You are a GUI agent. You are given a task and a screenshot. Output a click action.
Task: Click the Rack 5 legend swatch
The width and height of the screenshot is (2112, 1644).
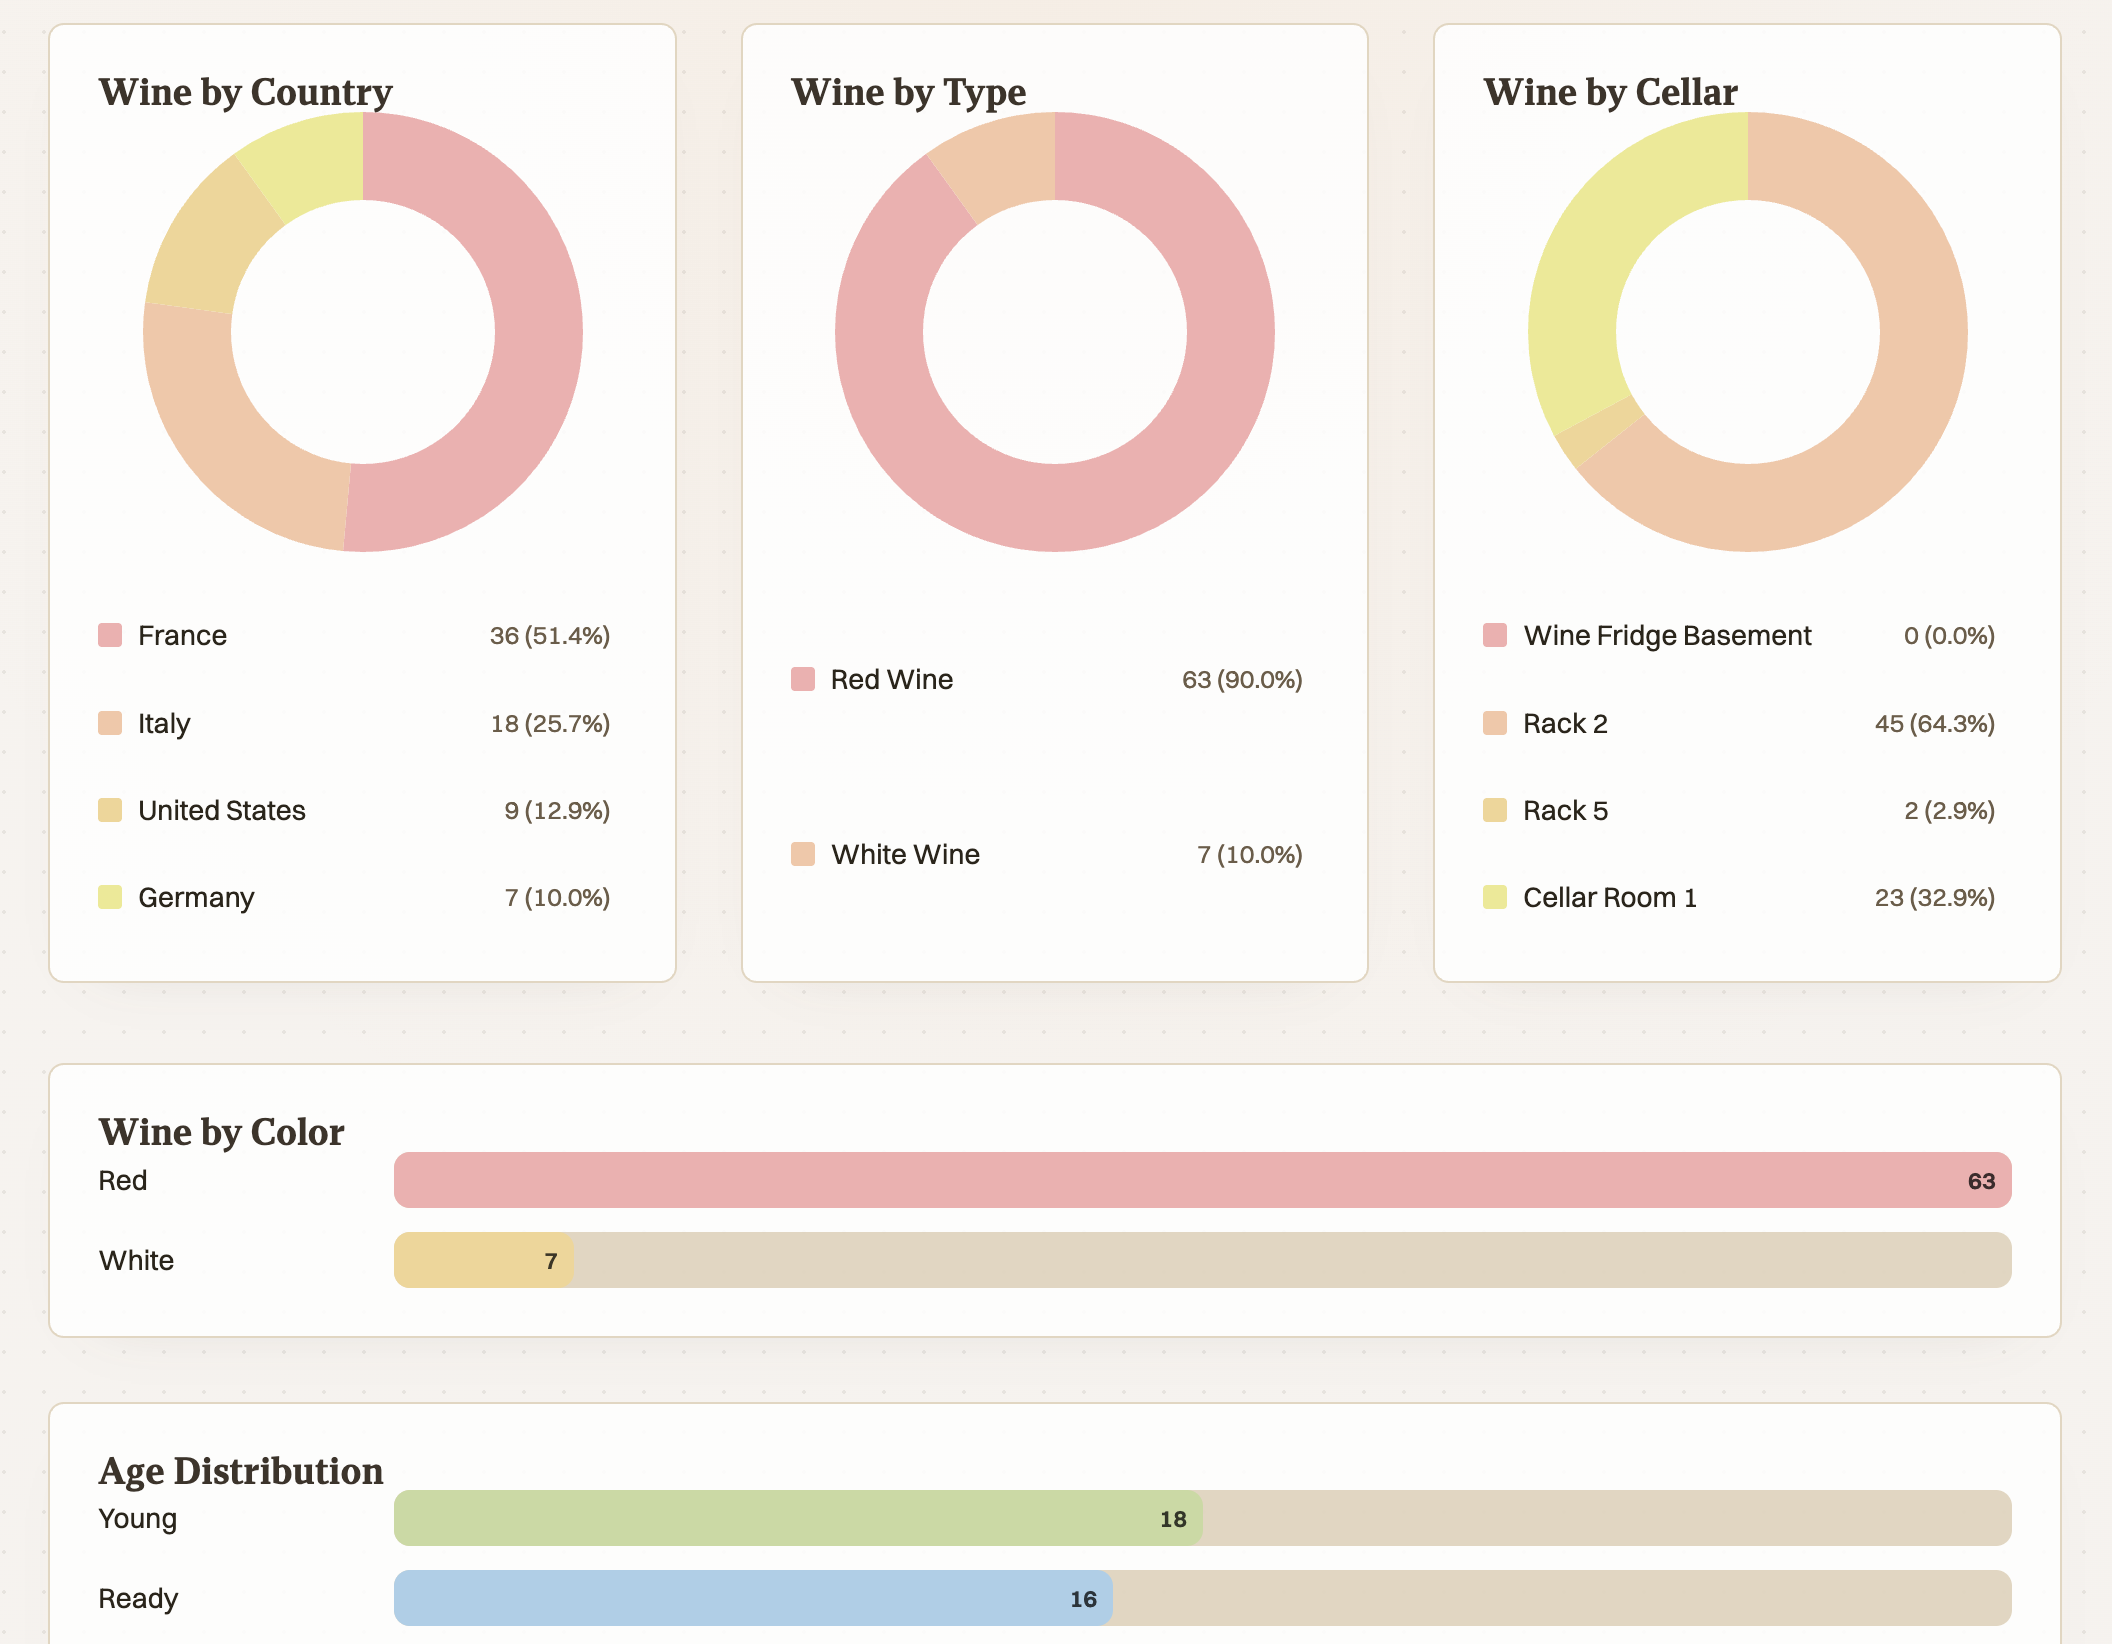tap(1494, 809)
